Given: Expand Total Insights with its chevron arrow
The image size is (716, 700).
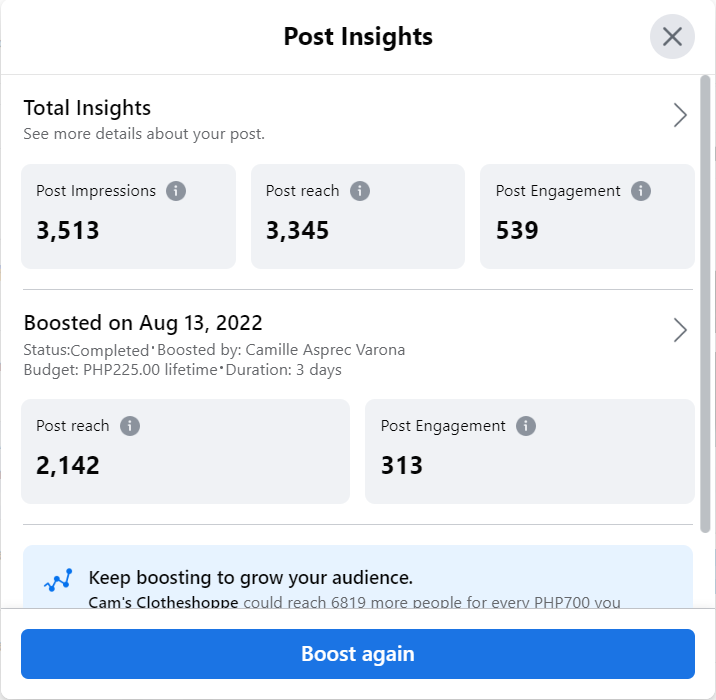Looking at the screenshot, I should [x=680, y=115].
